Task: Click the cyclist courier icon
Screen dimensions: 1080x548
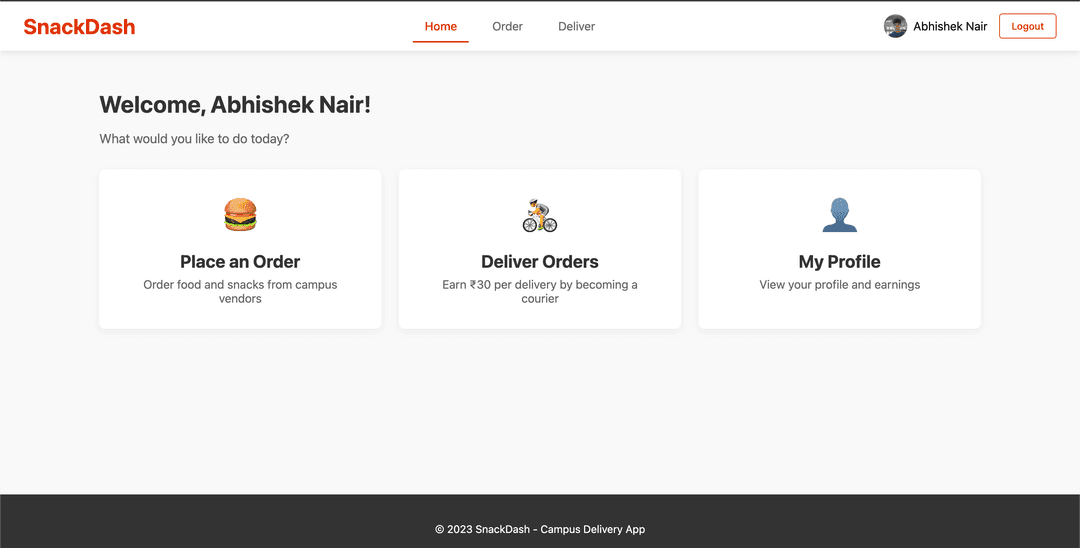Action: [540, 215]
